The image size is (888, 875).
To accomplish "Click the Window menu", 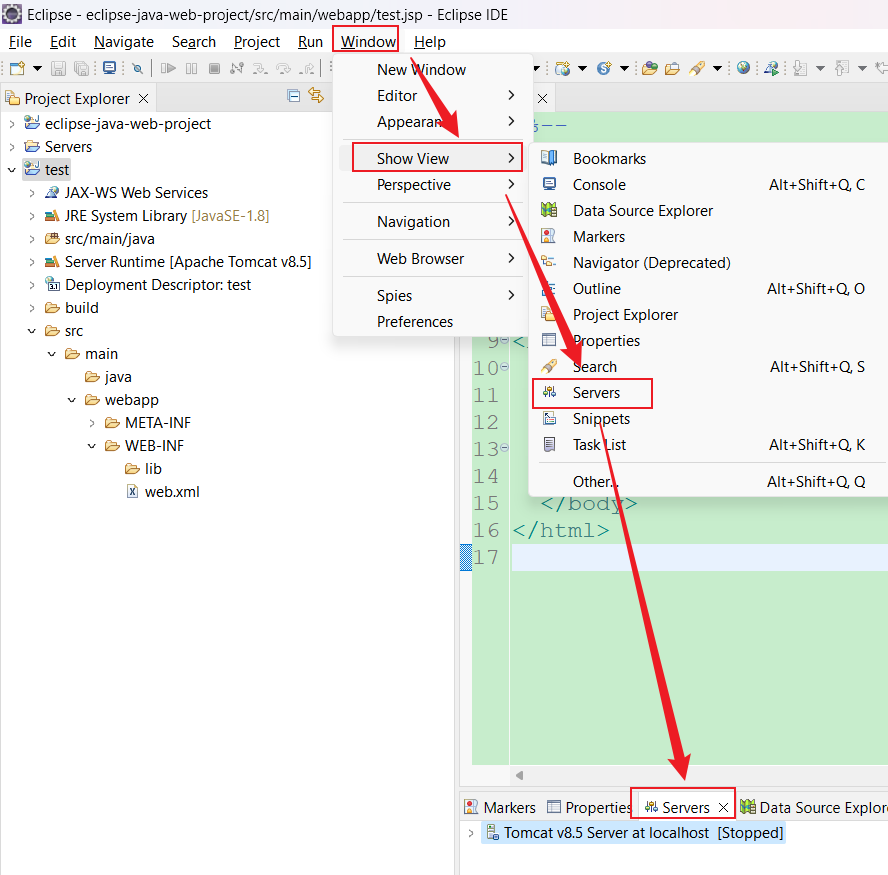I will pos(368,42).
